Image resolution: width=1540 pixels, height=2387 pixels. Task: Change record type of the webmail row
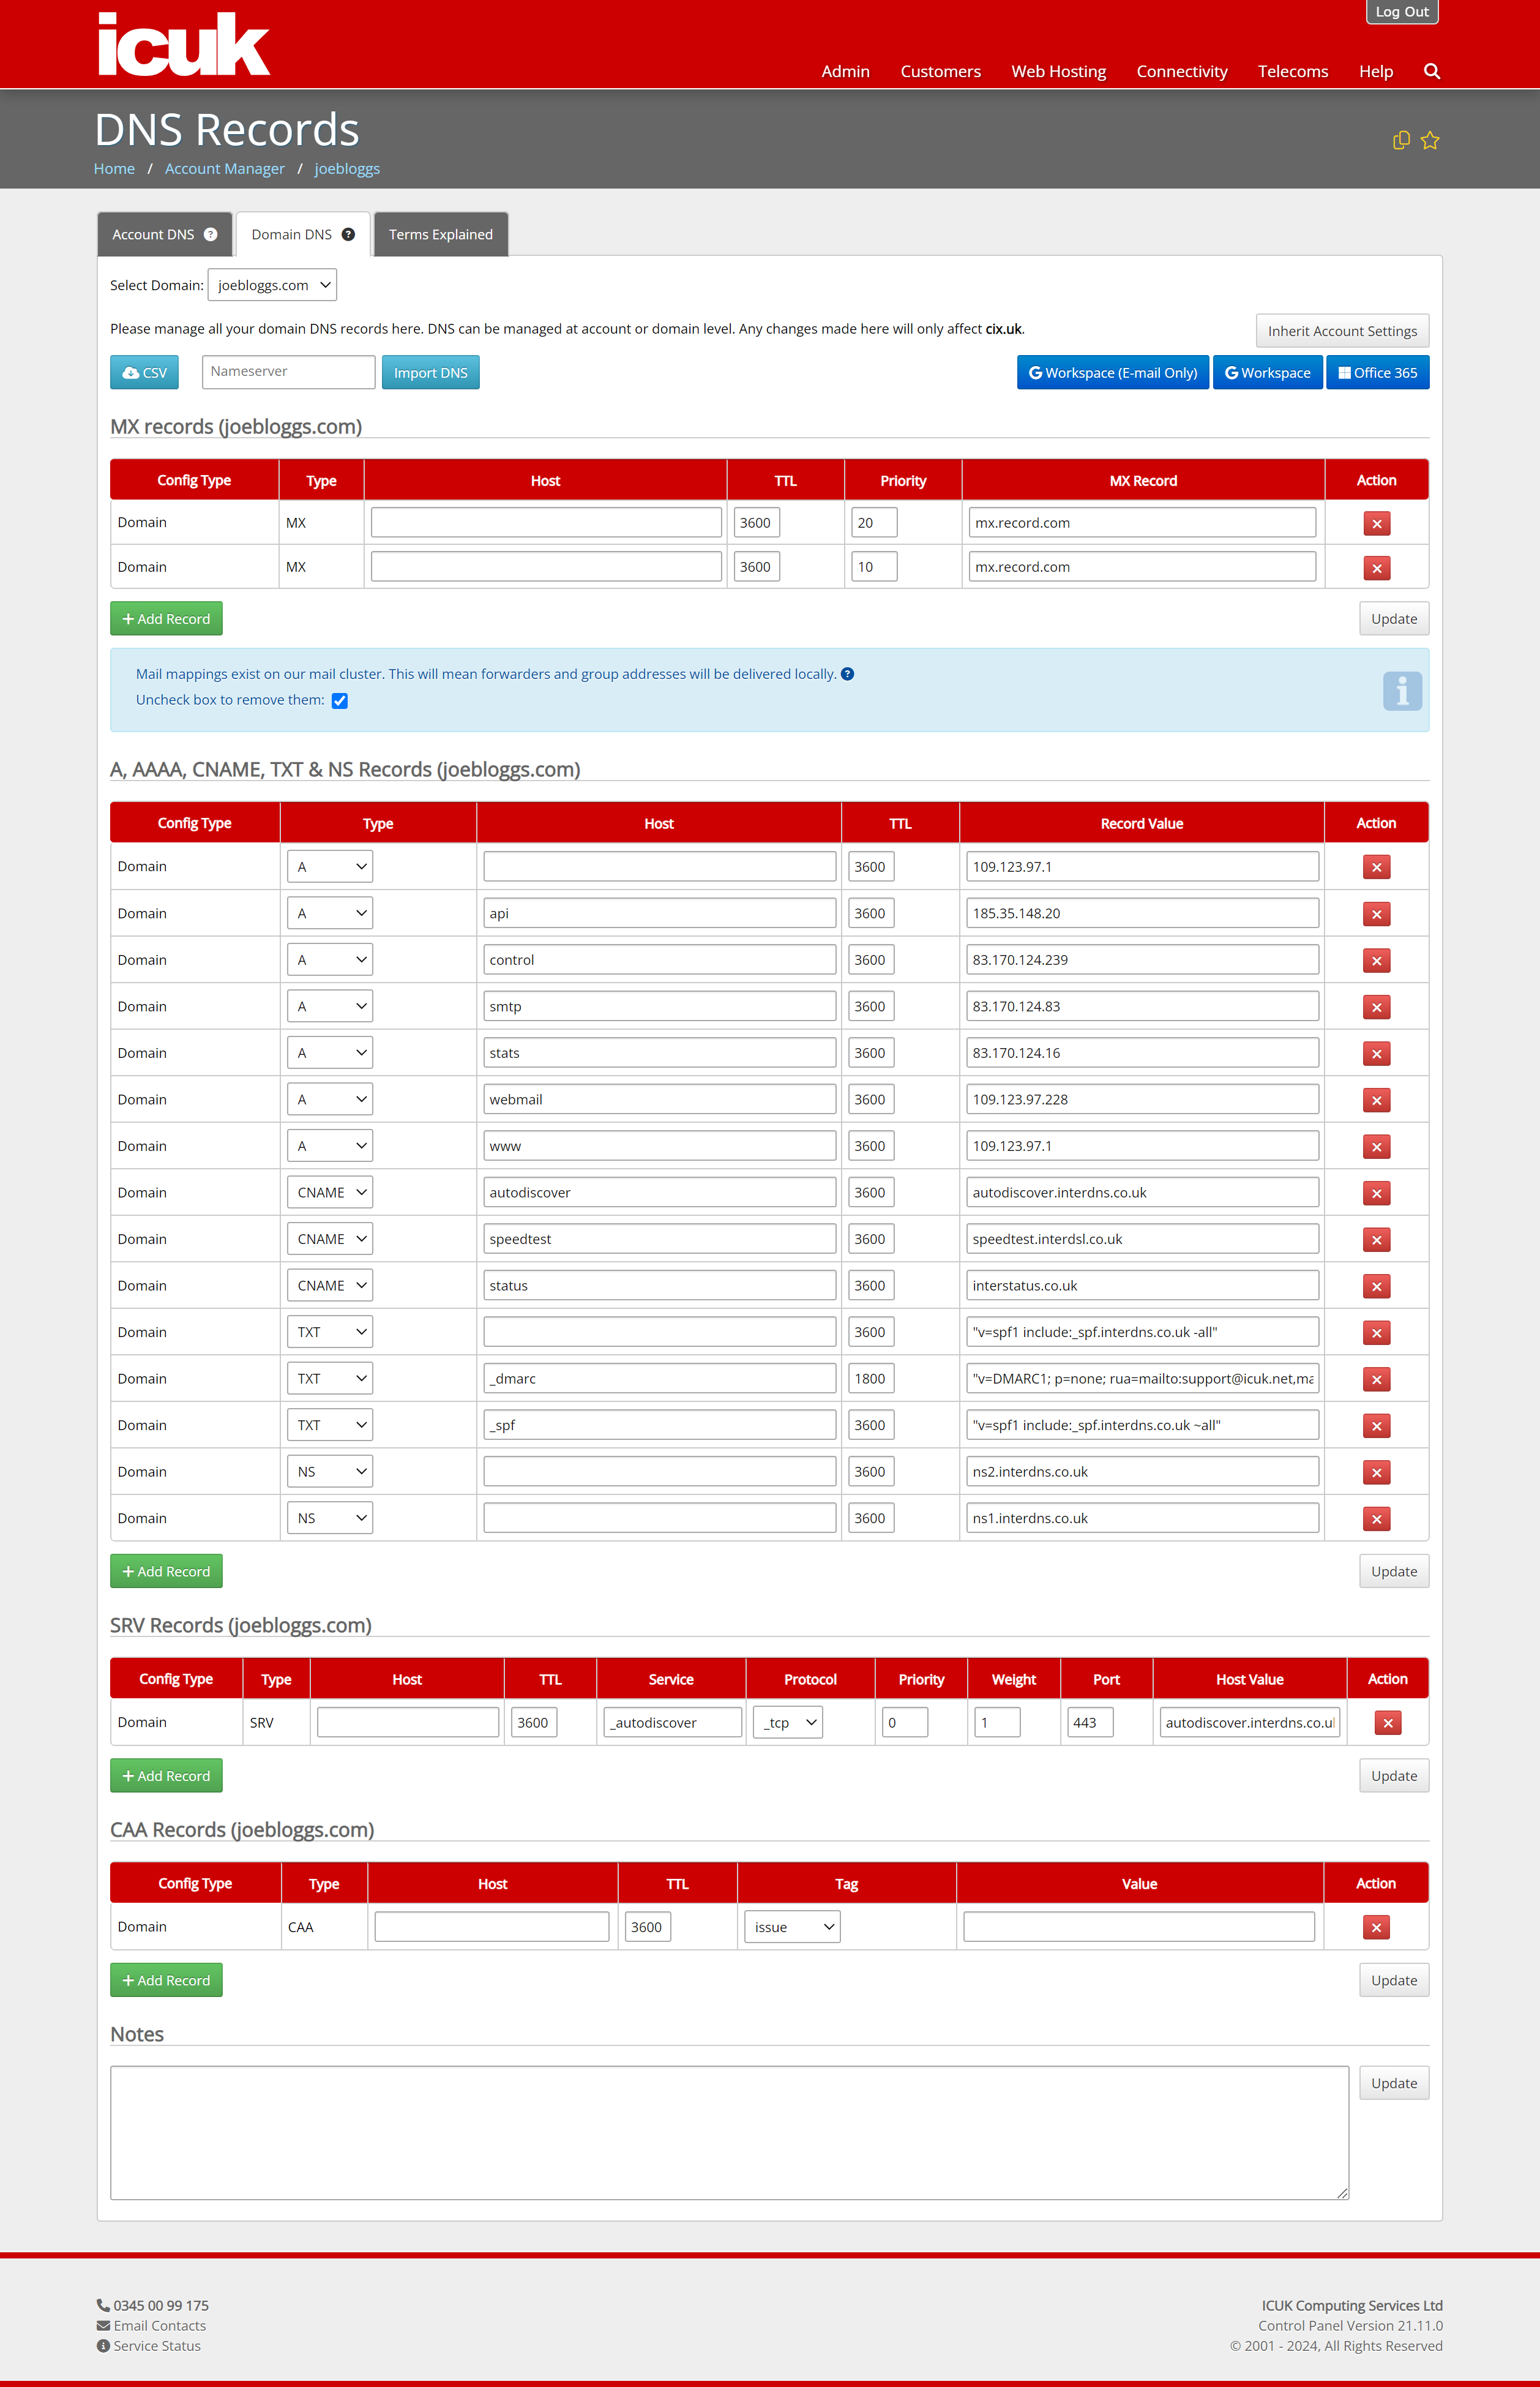(330, 1099)
